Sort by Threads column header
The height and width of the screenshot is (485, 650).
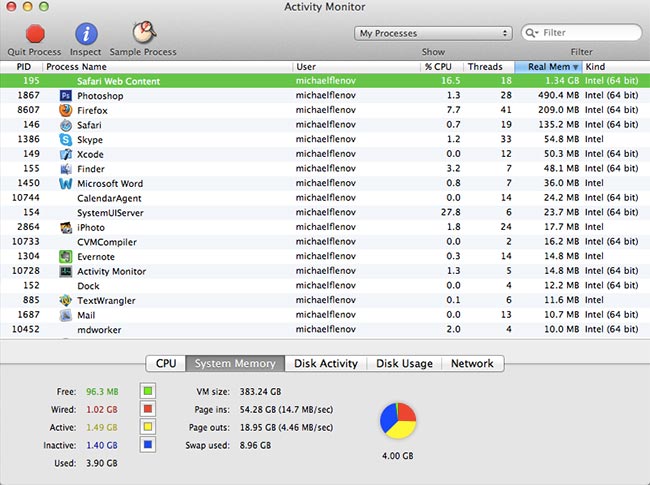coord(489,67)
